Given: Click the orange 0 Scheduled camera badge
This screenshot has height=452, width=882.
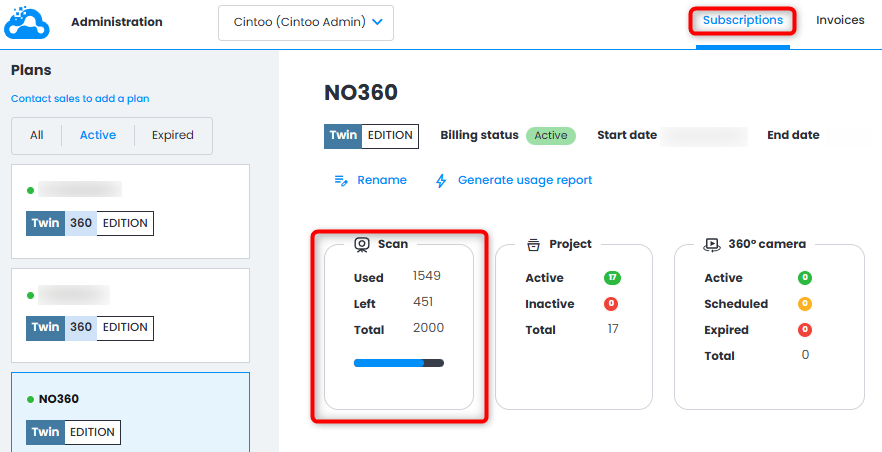Looking at the screenshot, I should tap(805, 304).
